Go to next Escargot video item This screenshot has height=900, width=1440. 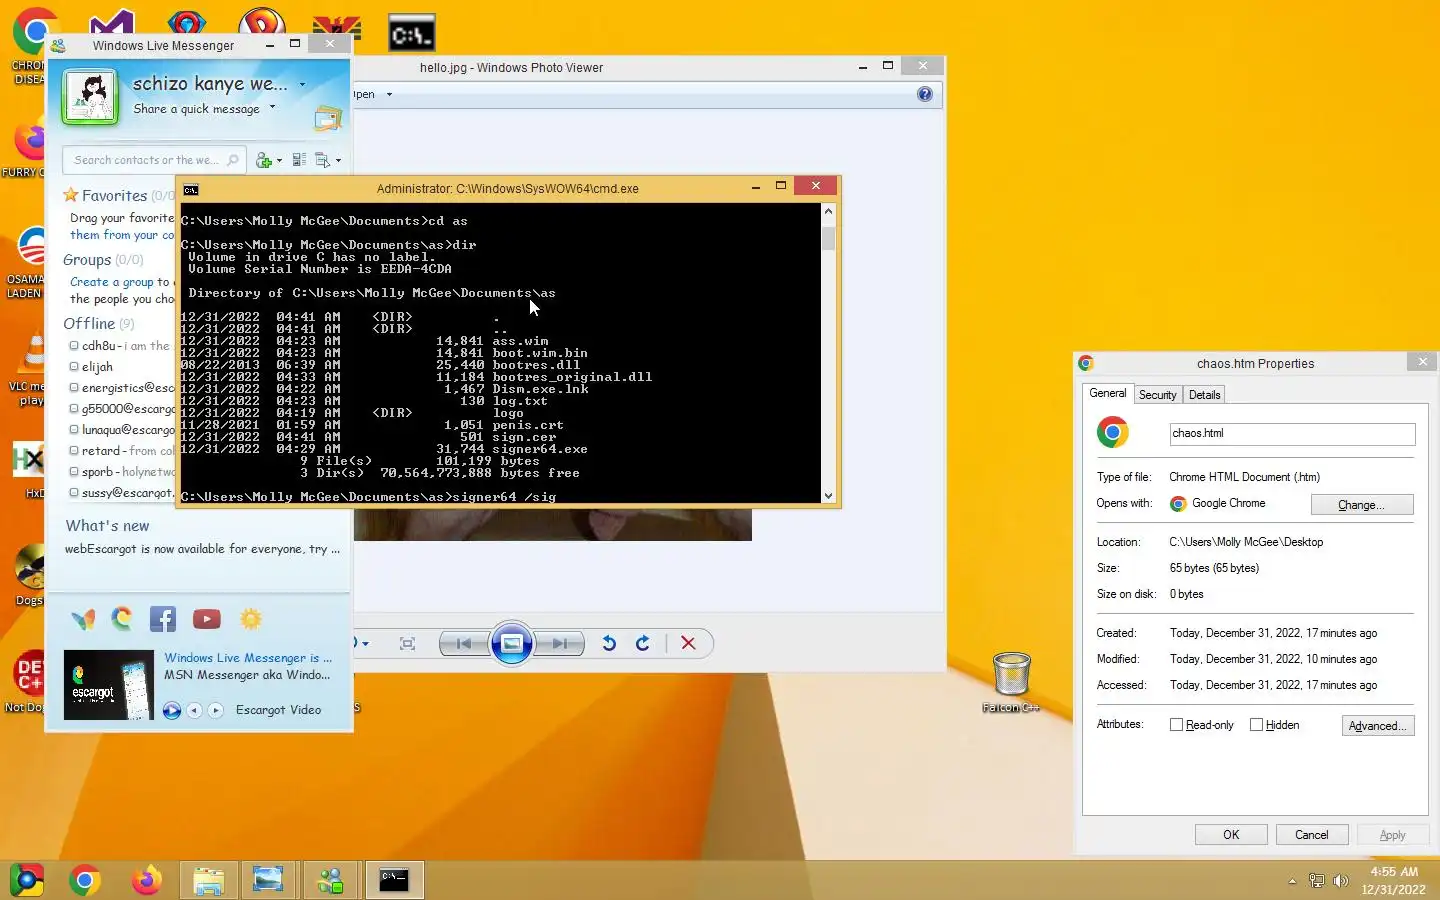[x=215, y=710]
